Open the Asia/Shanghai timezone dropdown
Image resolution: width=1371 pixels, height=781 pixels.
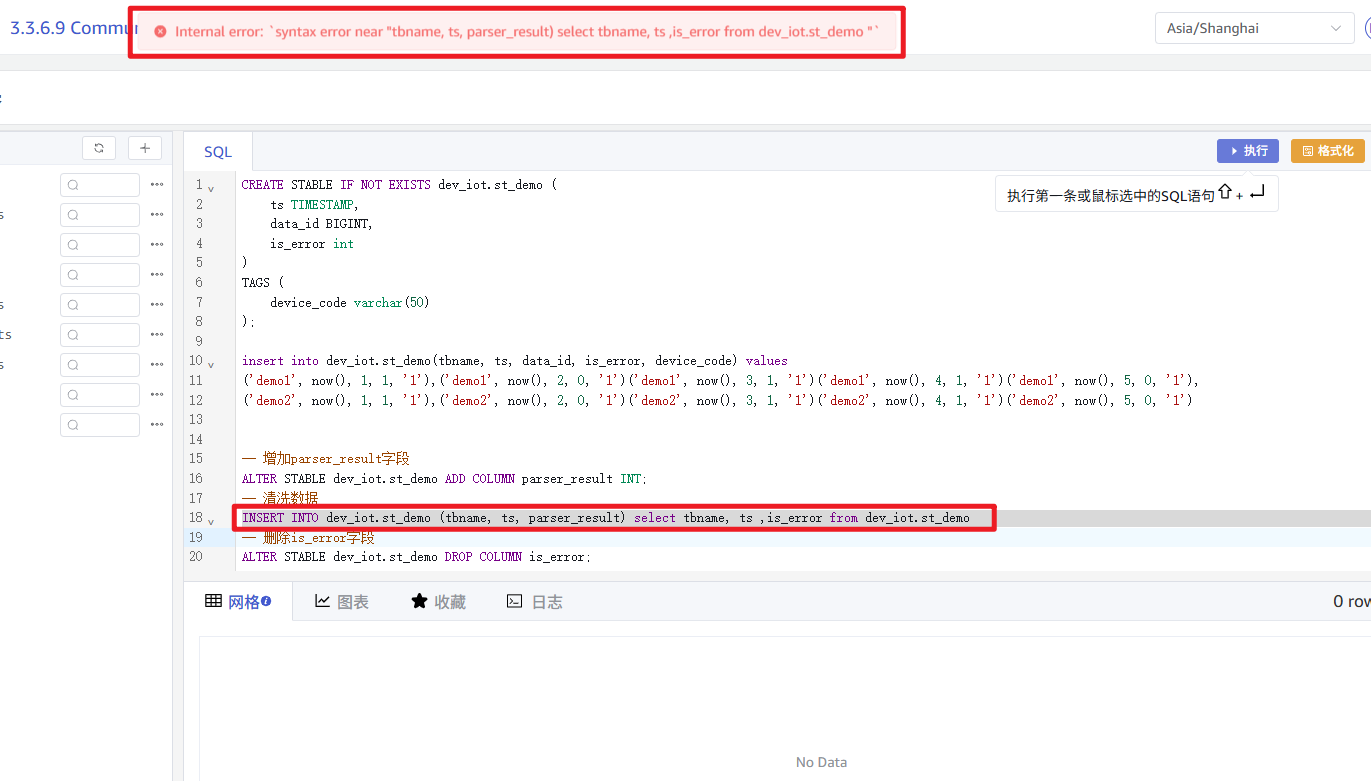click(1254, 28)
